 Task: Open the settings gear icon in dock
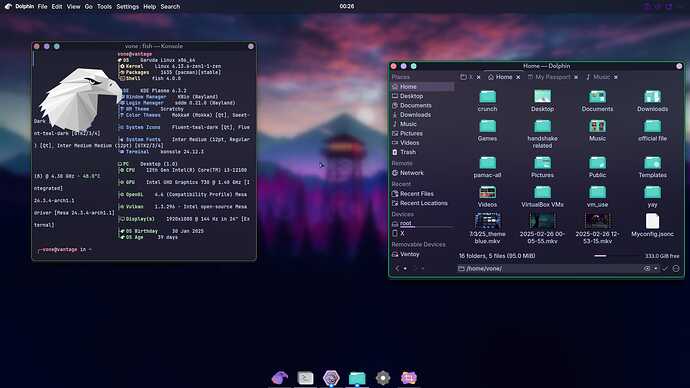point(383,377)
